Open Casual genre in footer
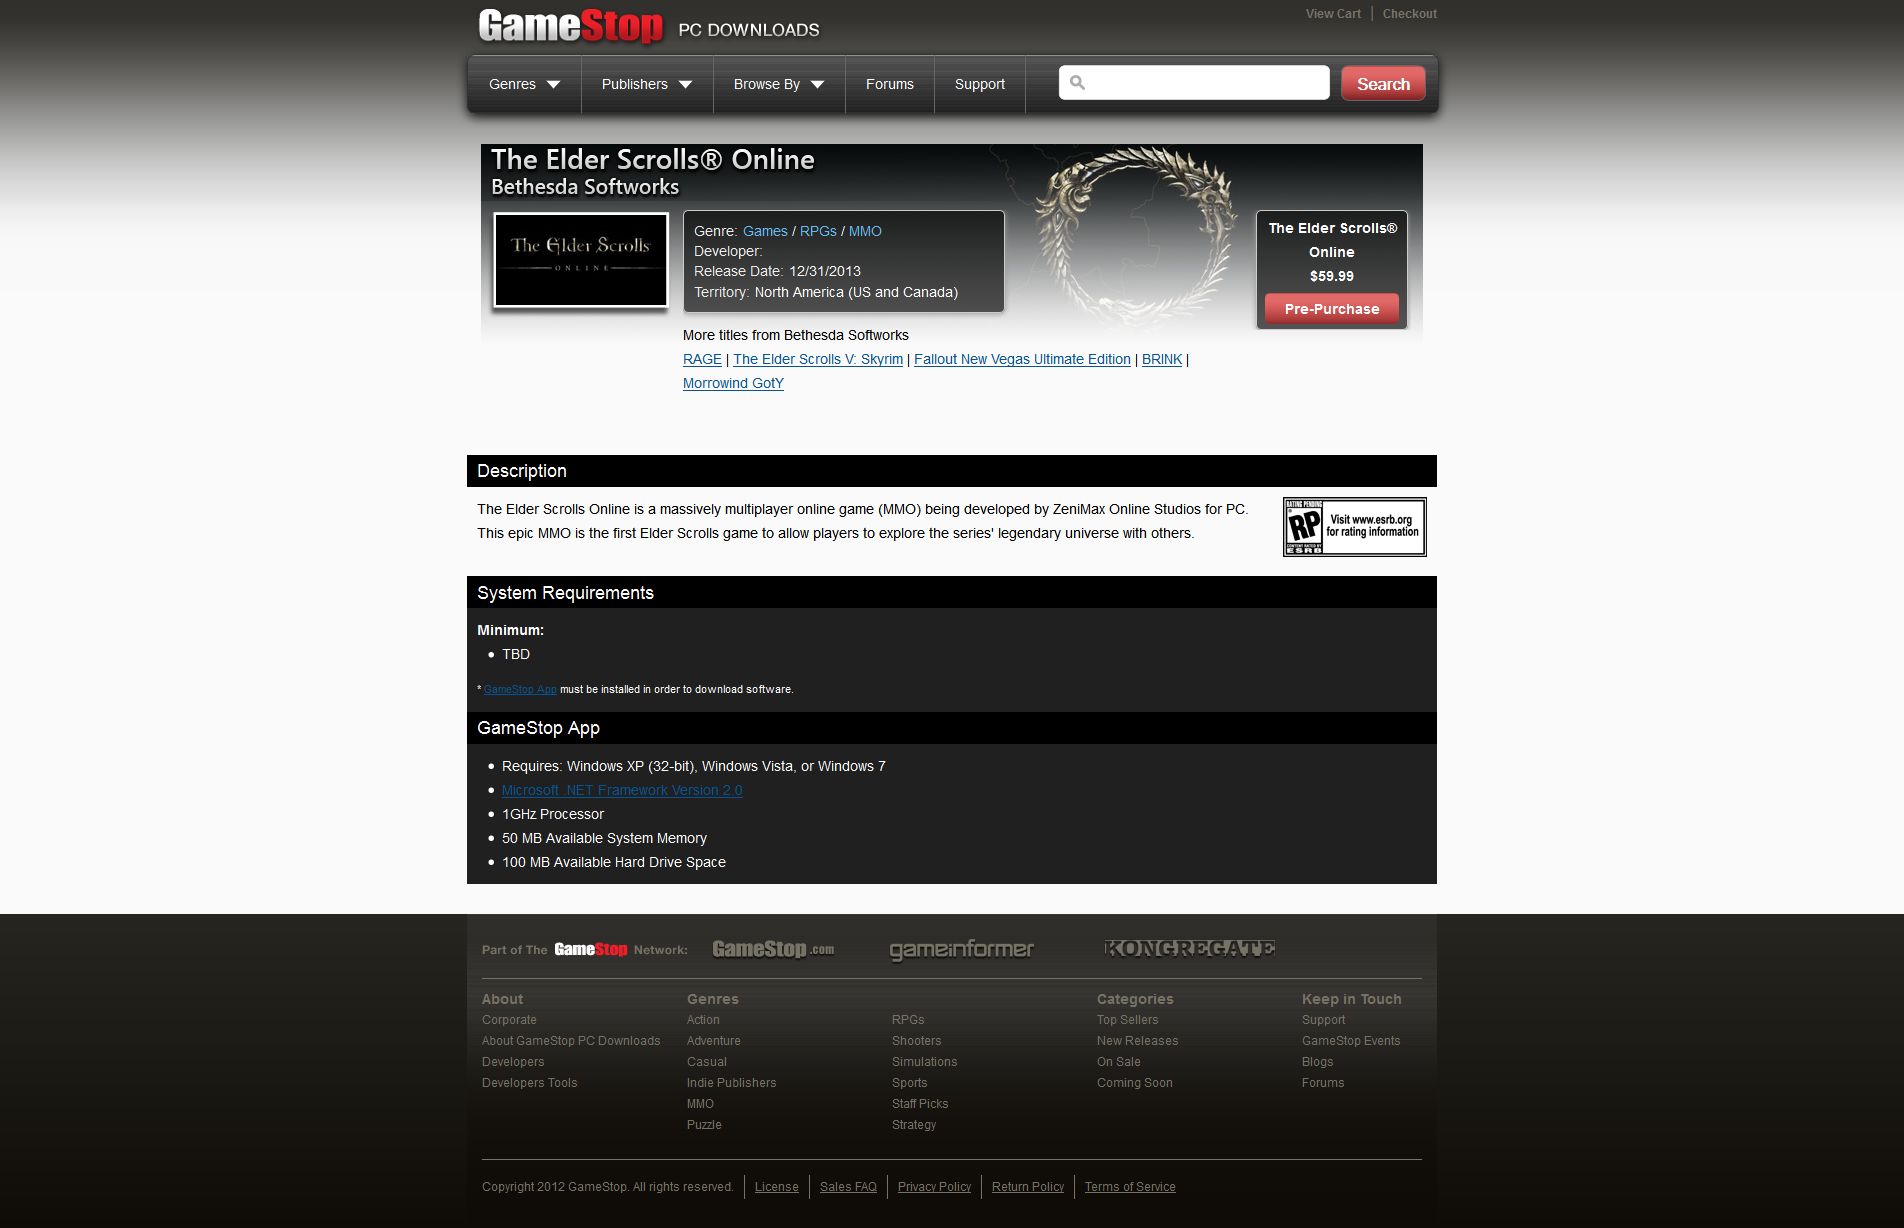The width and height of the screenshot is (1904, 1228). coord(707,1062)
